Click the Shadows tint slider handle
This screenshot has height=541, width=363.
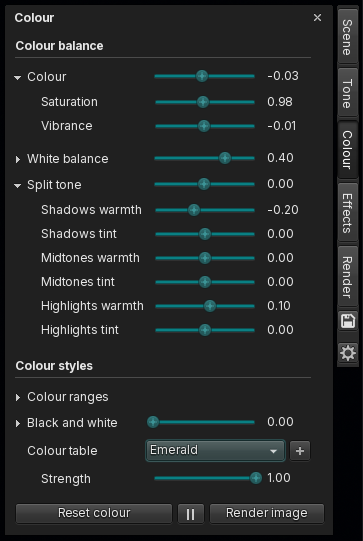pos(205,234)
